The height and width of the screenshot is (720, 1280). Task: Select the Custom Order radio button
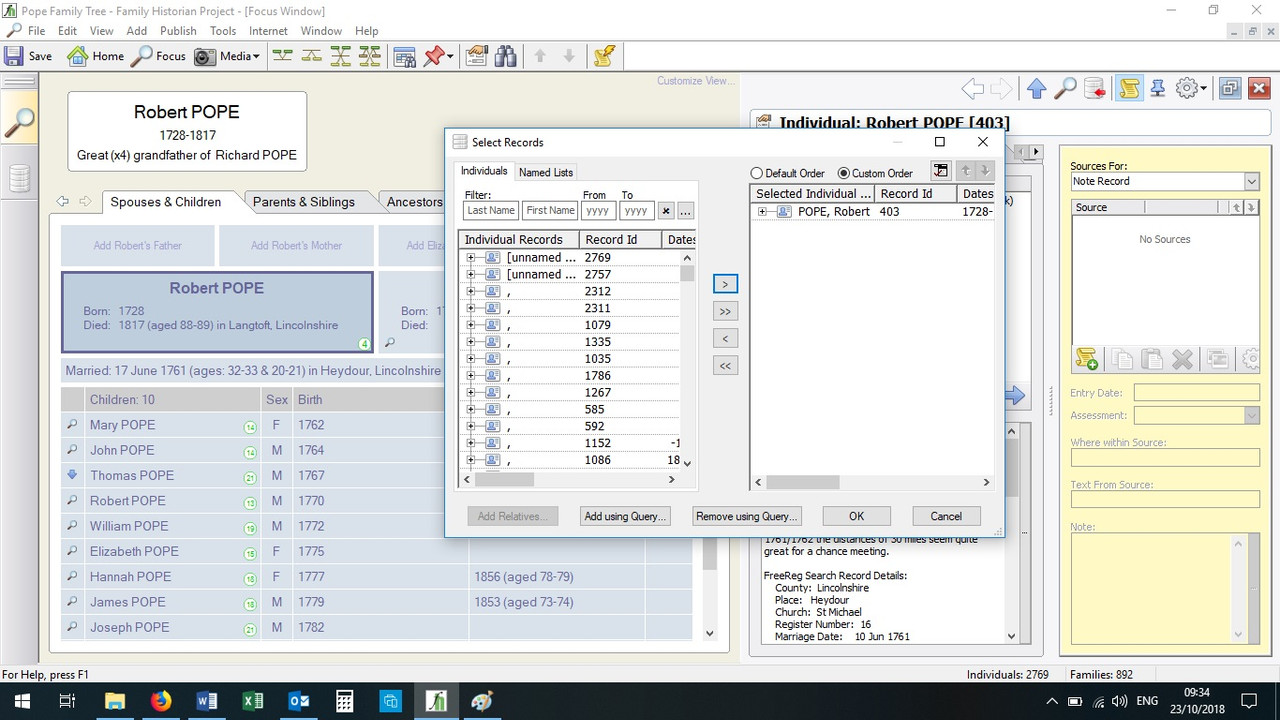tap(844, 173)
